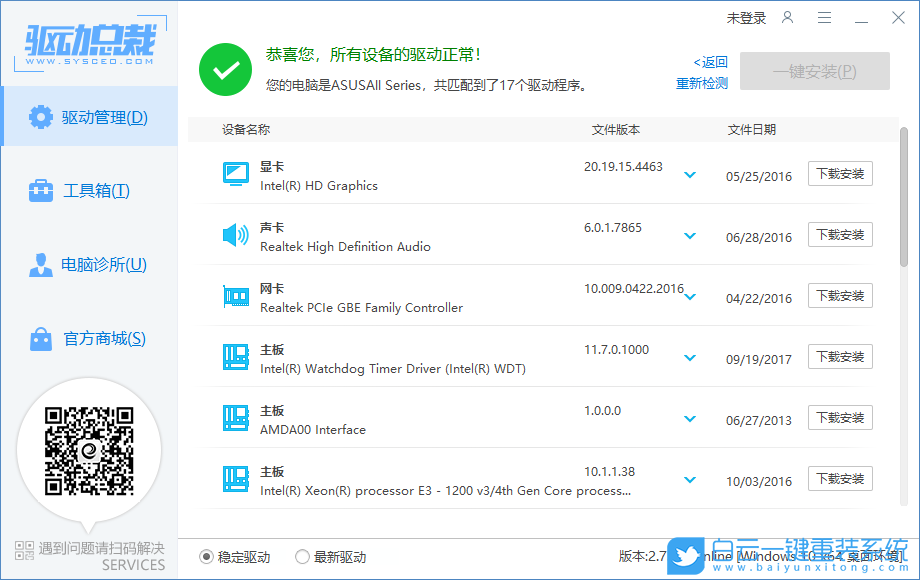This screenshot has width=920, height=580.
Task: Click the motherboard icon for Watchdog Timer Driver
Action: tap(235, 356)
